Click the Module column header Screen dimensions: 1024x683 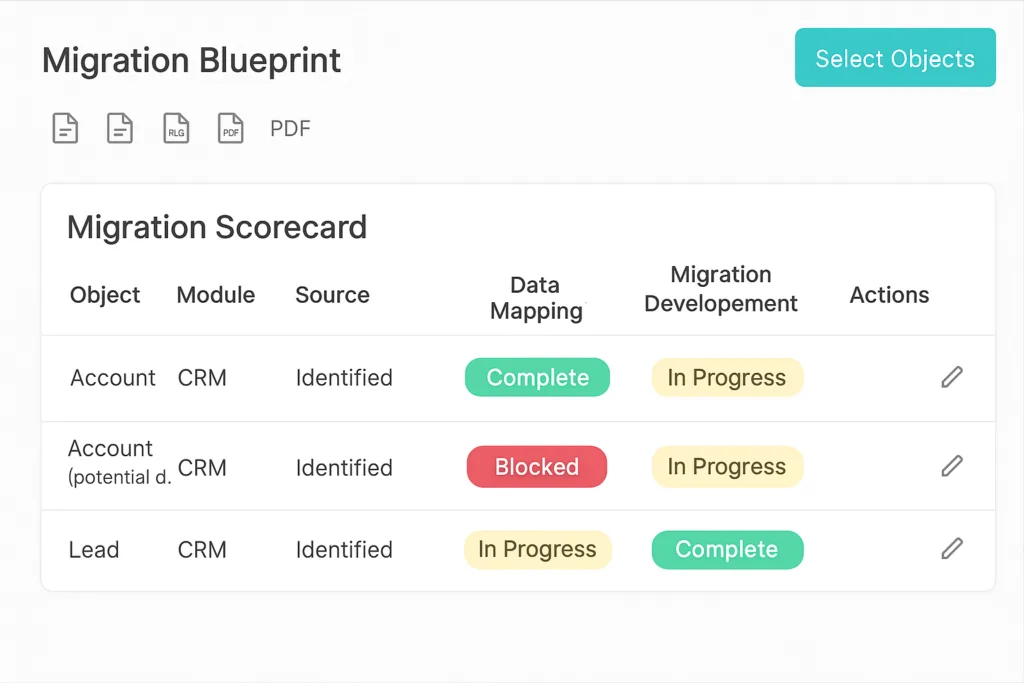[x=216, y=295]
